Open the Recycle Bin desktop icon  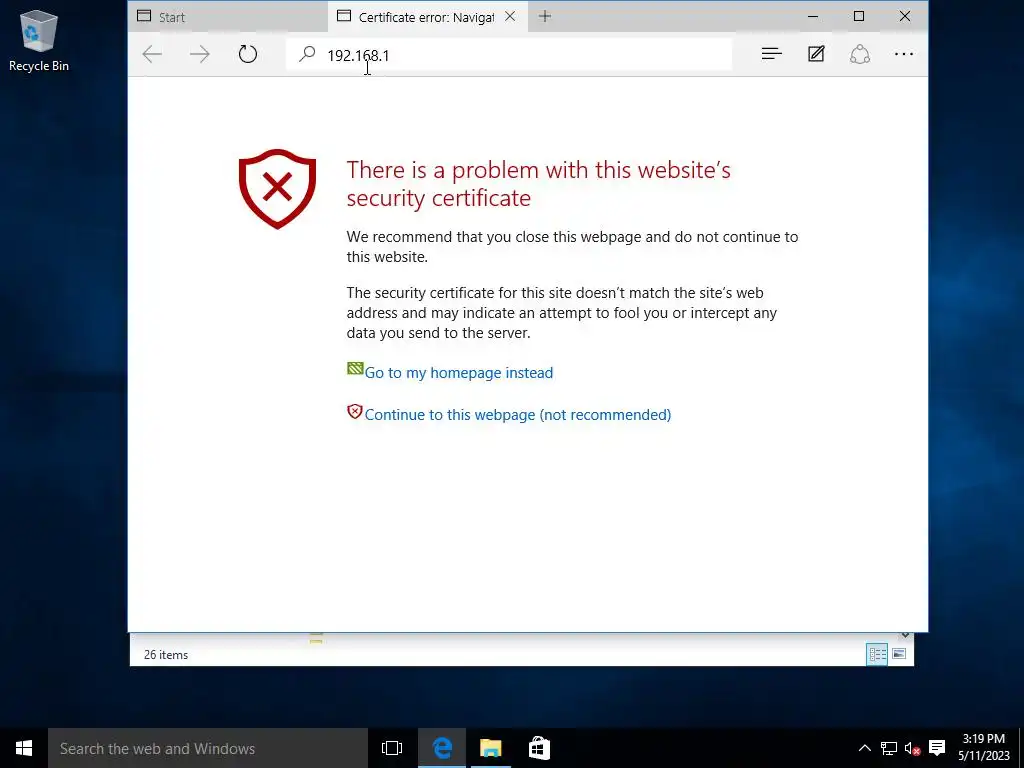point(39,40)
